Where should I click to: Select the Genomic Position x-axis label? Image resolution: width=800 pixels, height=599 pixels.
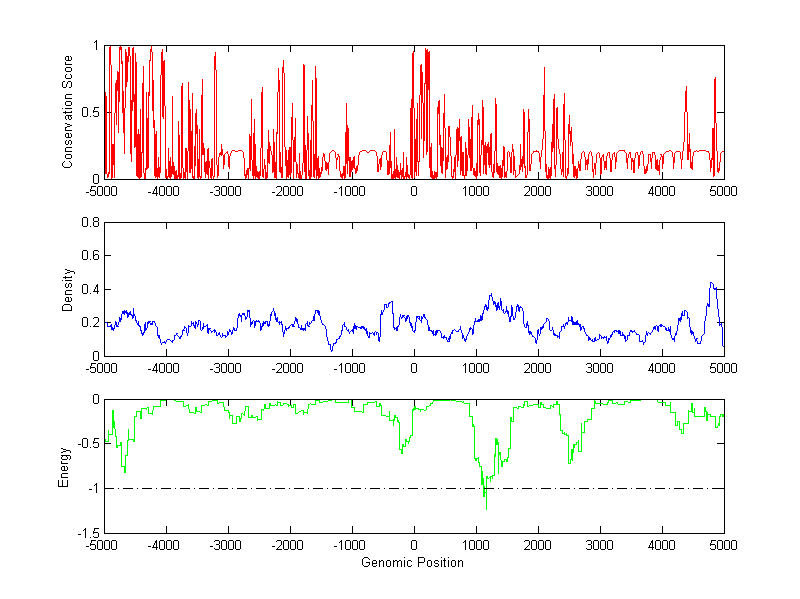(x=413, y=563)
